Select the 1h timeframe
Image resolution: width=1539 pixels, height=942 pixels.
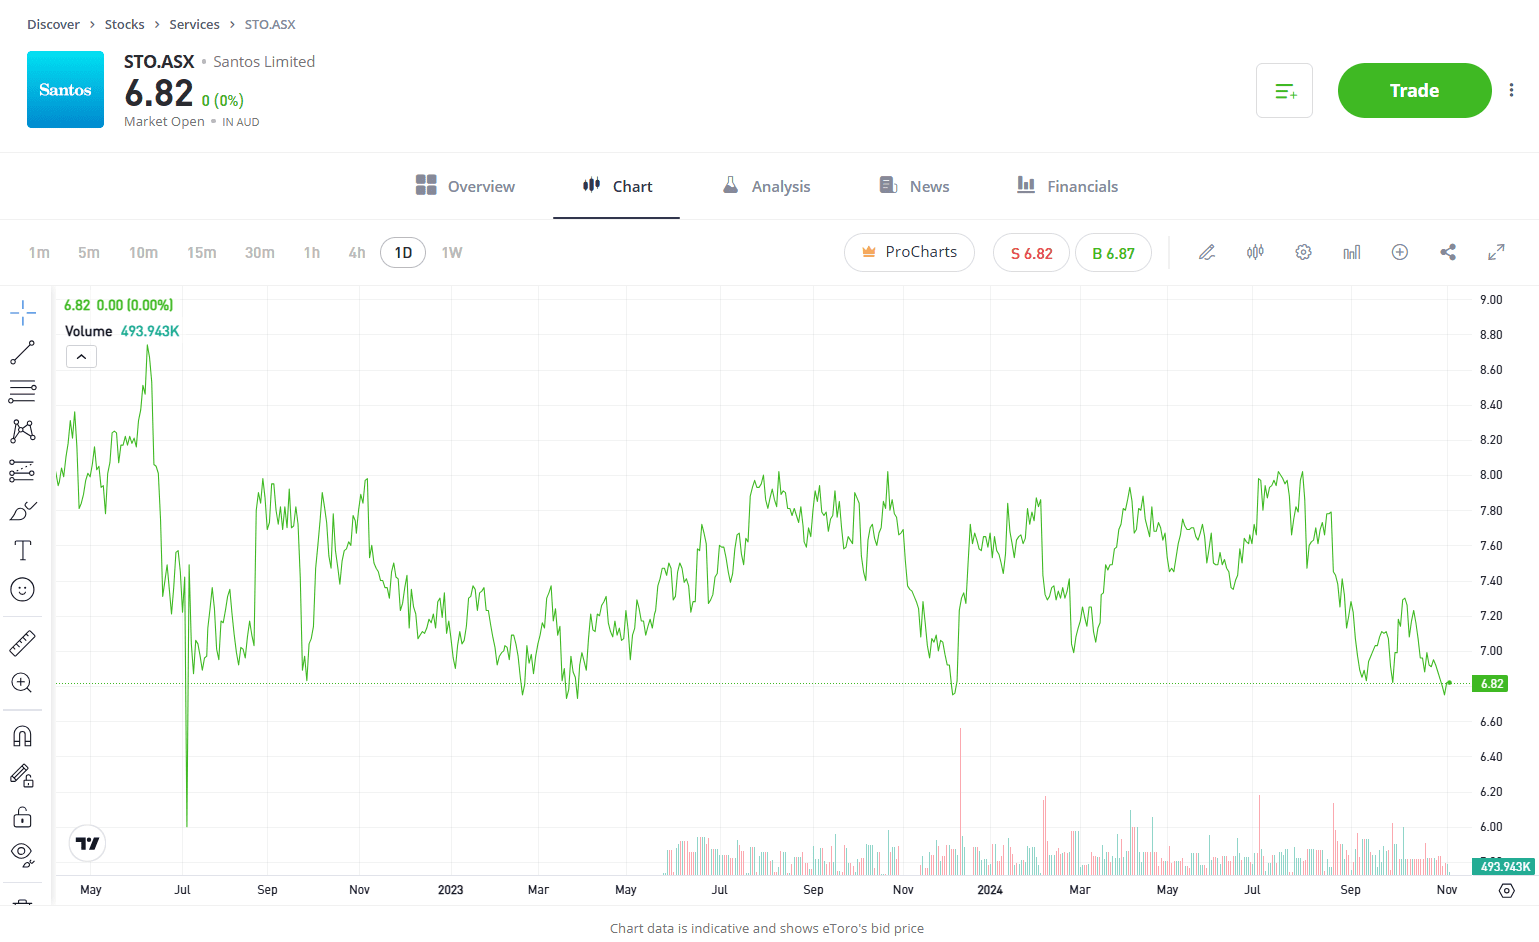click(312, 253)
